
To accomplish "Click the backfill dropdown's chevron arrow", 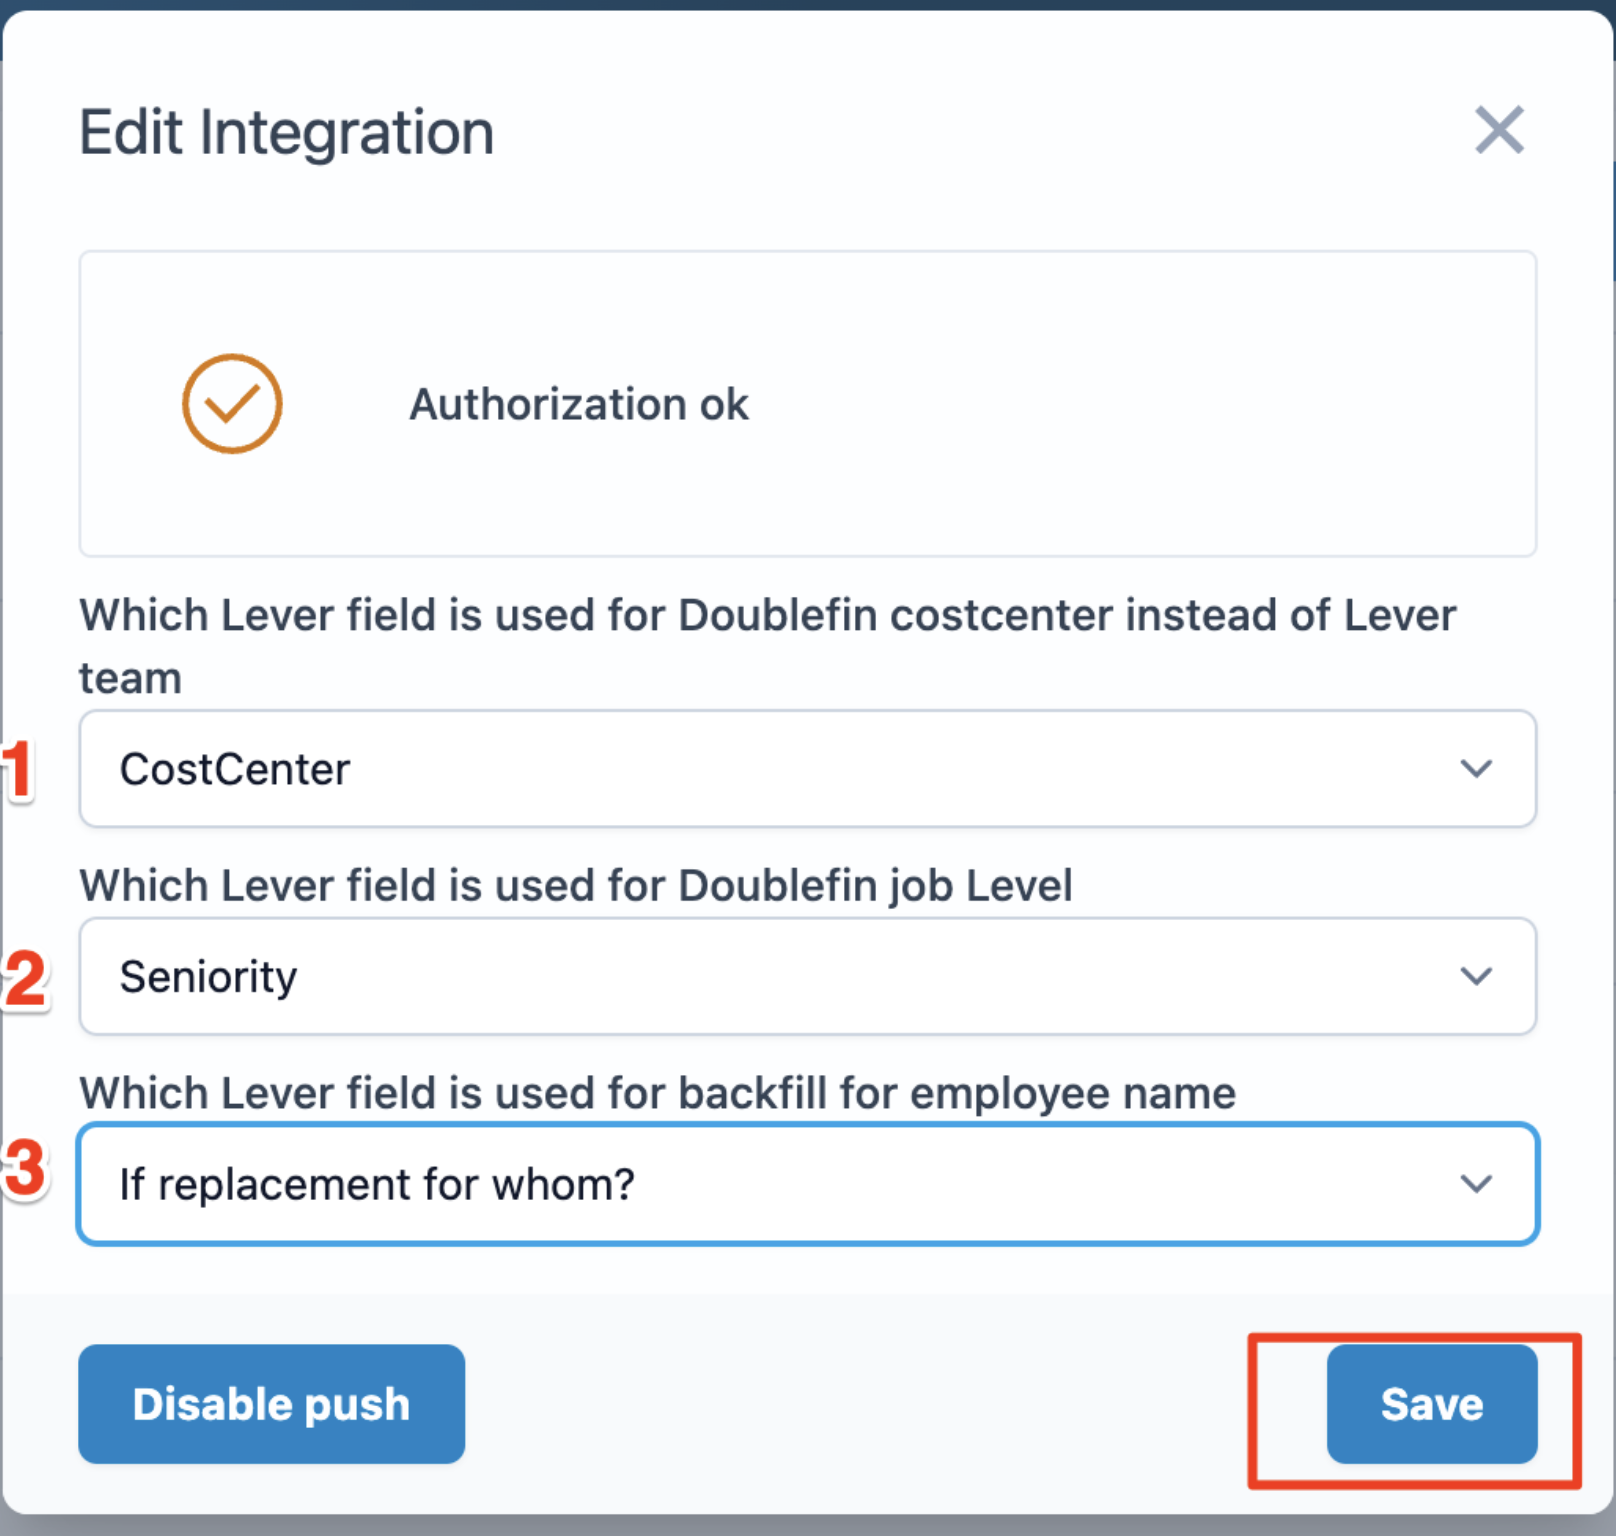I will click(1476, 1185).
